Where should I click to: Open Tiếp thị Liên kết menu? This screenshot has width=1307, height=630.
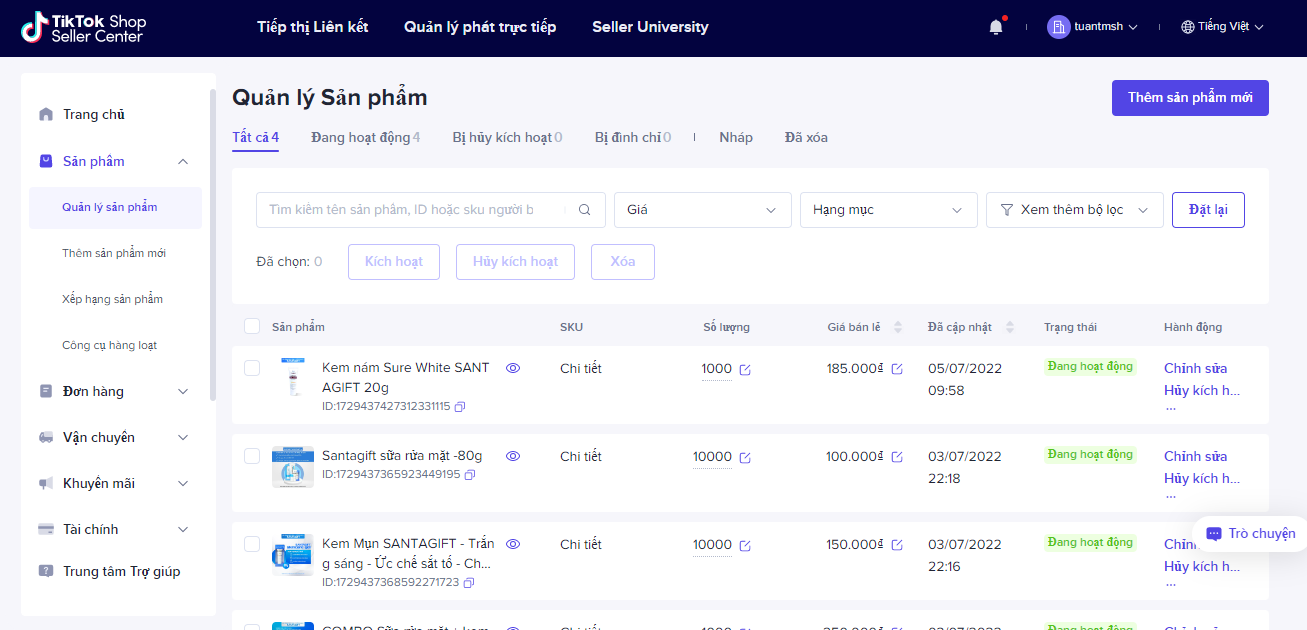312,27
